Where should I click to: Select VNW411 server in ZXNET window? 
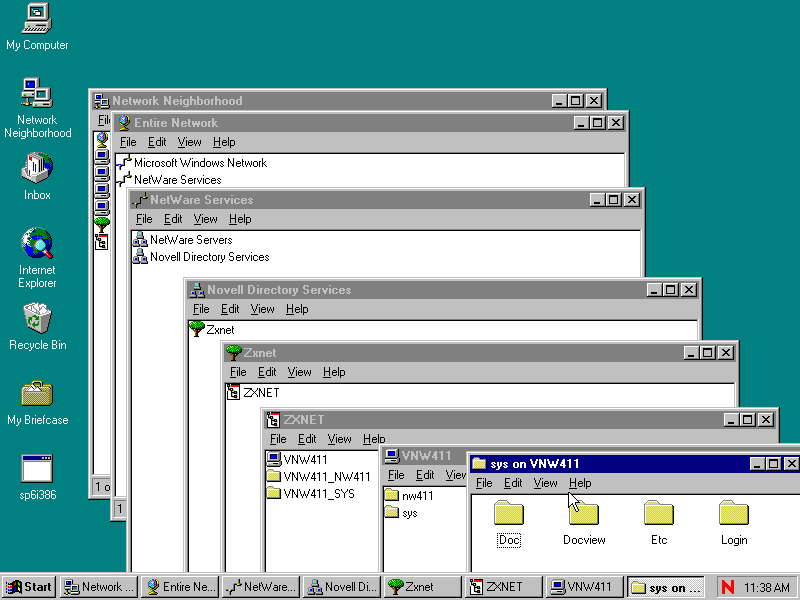pyautogui.click(x=297, y=459)
